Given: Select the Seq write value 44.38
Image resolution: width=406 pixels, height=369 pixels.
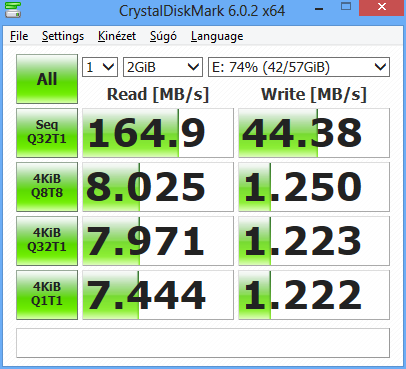Looking at the screenshot, I should tap(314, 133).
